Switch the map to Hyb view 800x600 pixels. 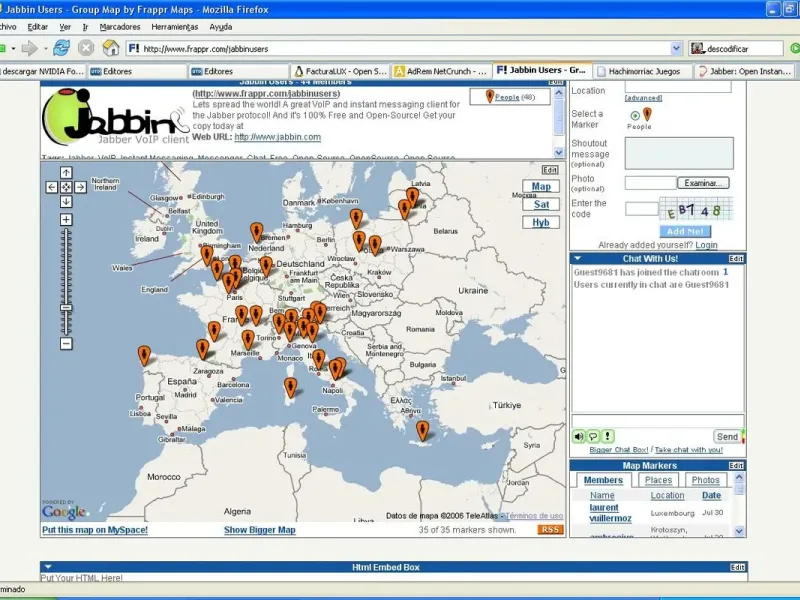541,222
